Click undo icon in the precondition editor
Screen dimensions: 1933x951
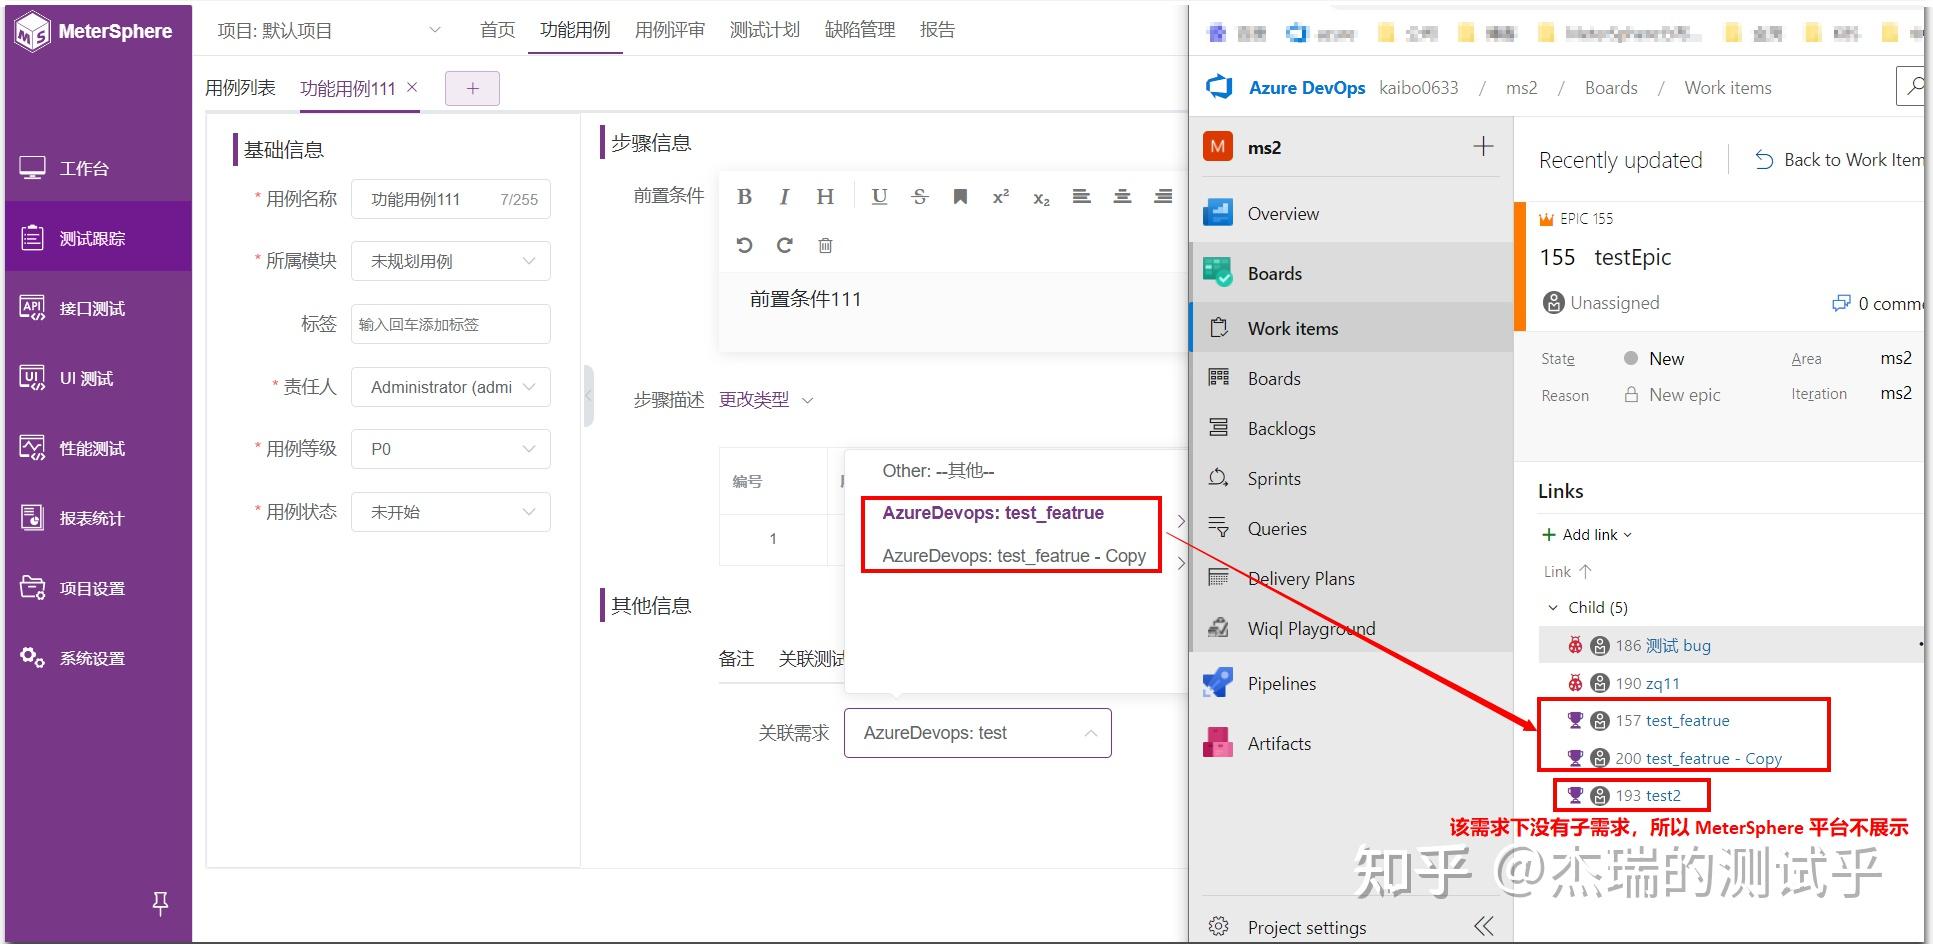tap(744, 245)
